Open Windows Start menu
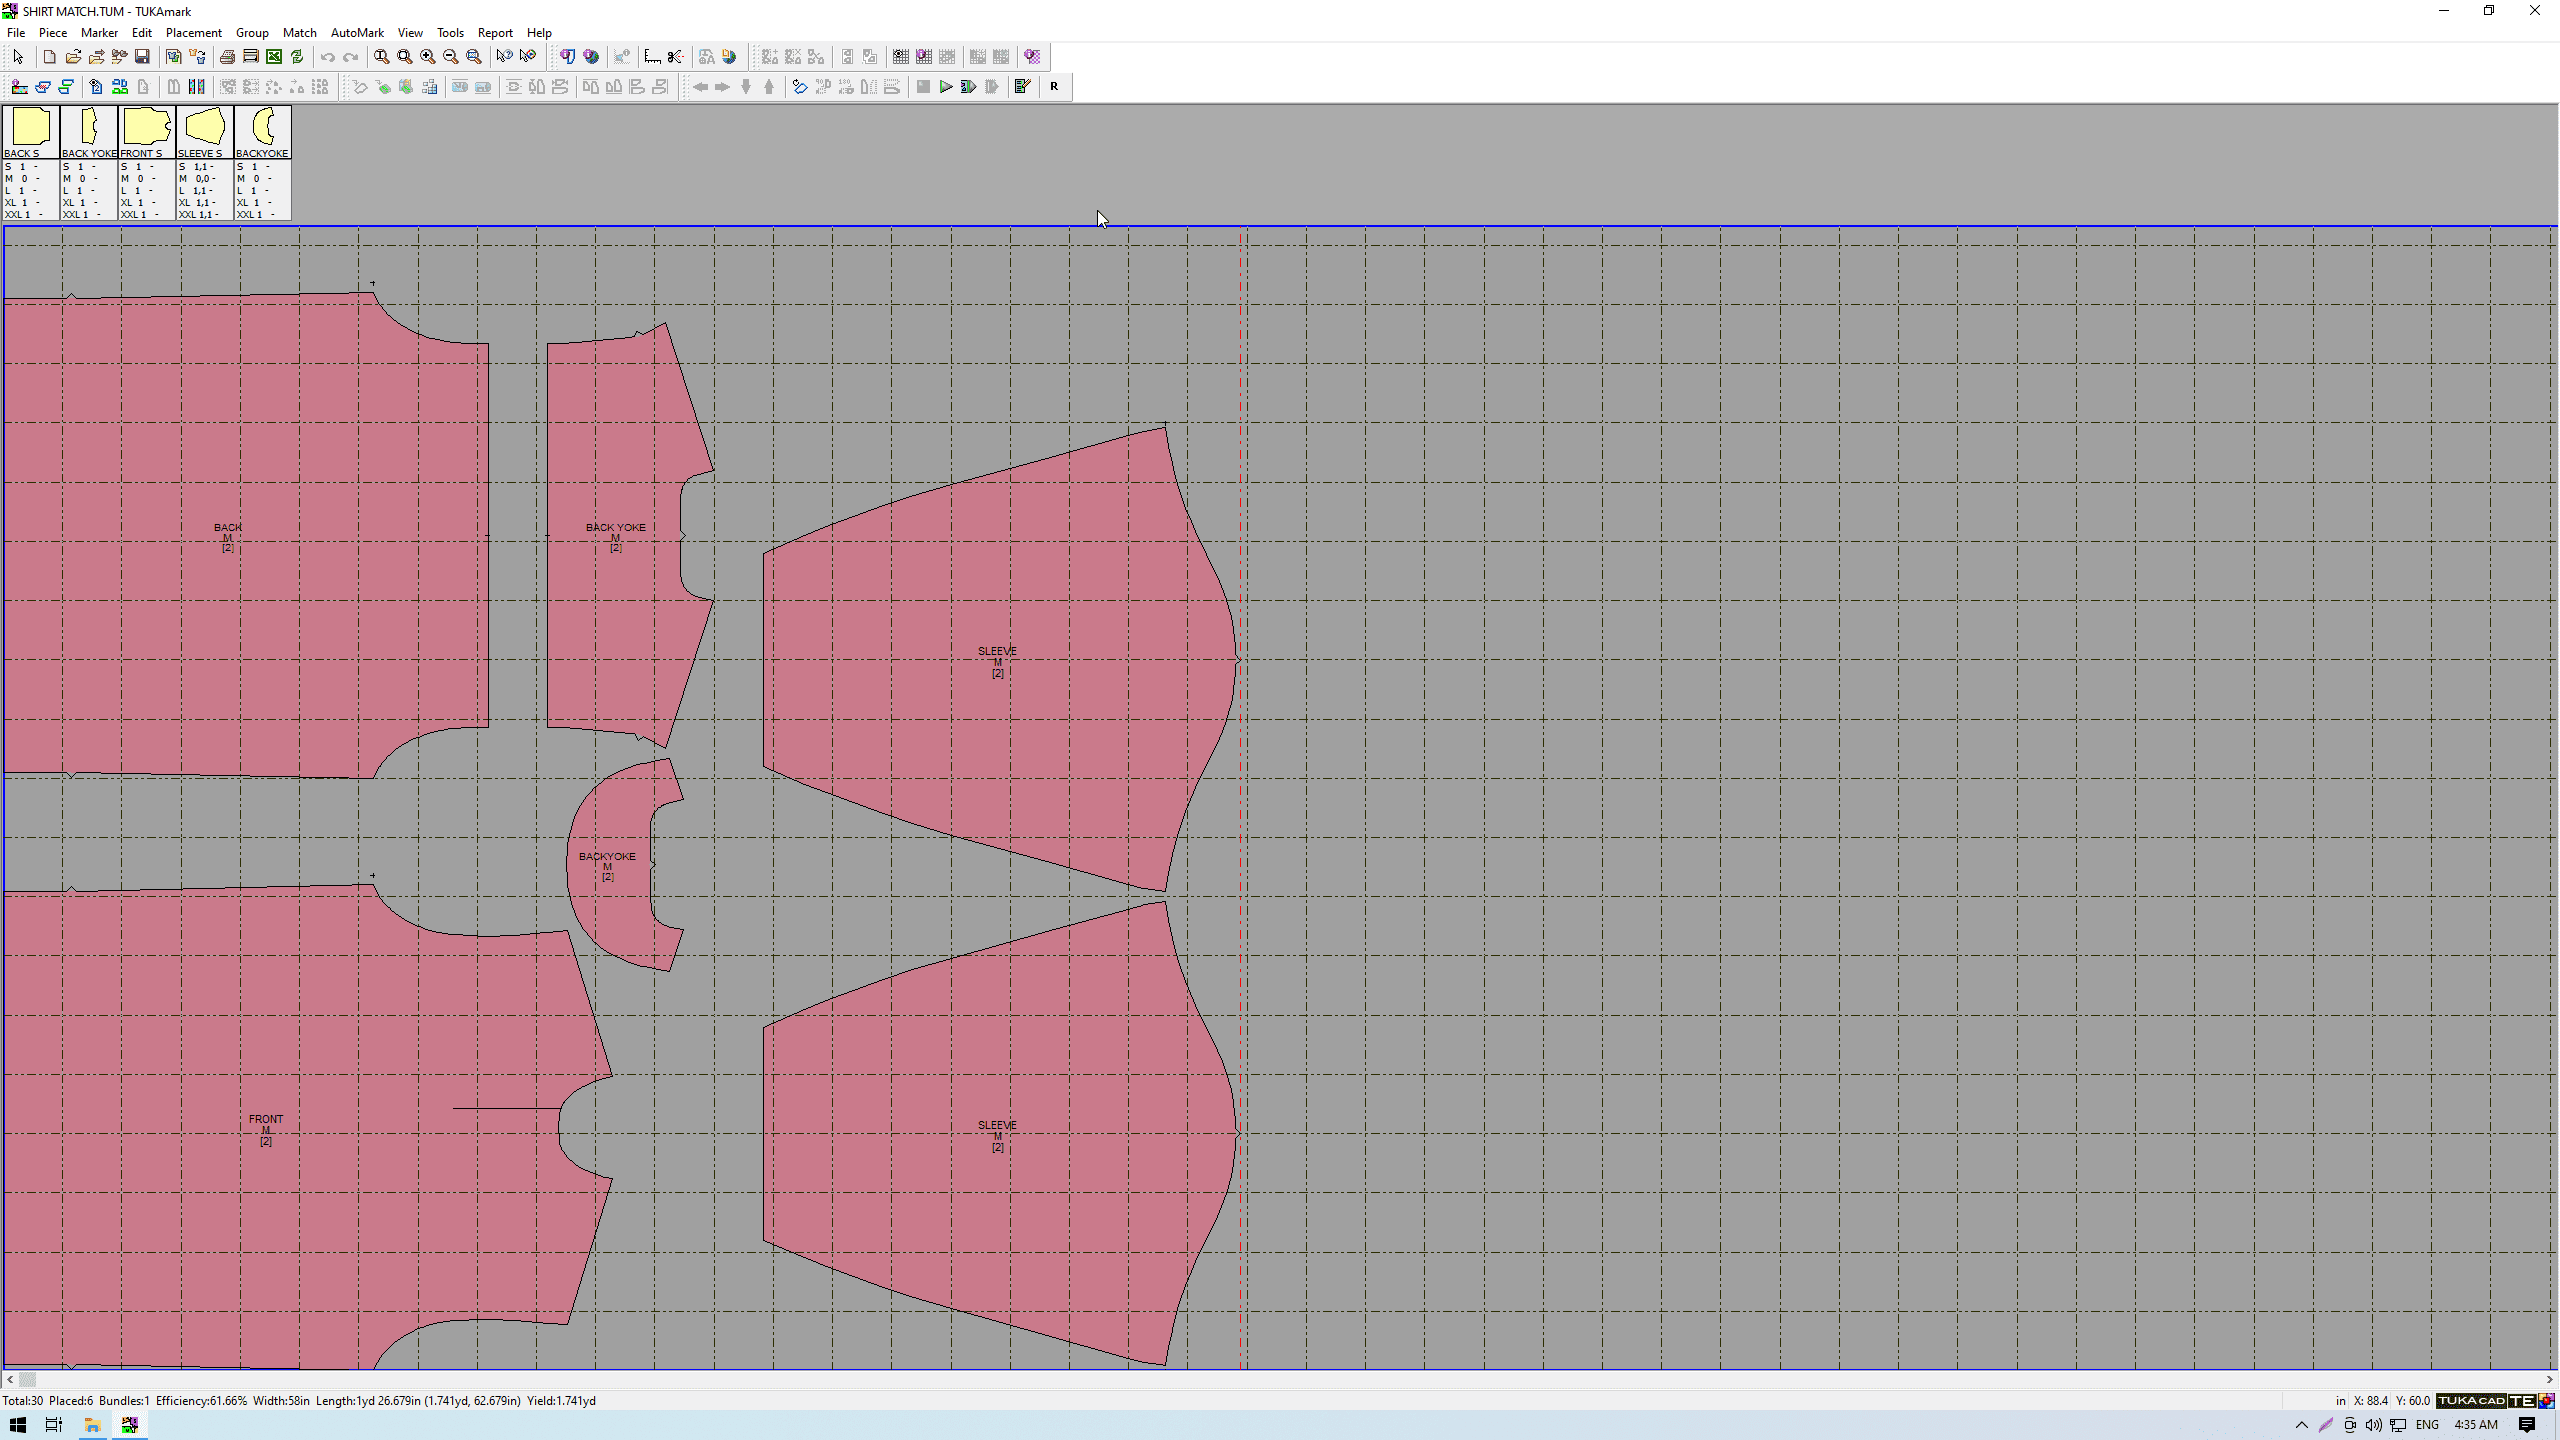 pos(17,1425)
